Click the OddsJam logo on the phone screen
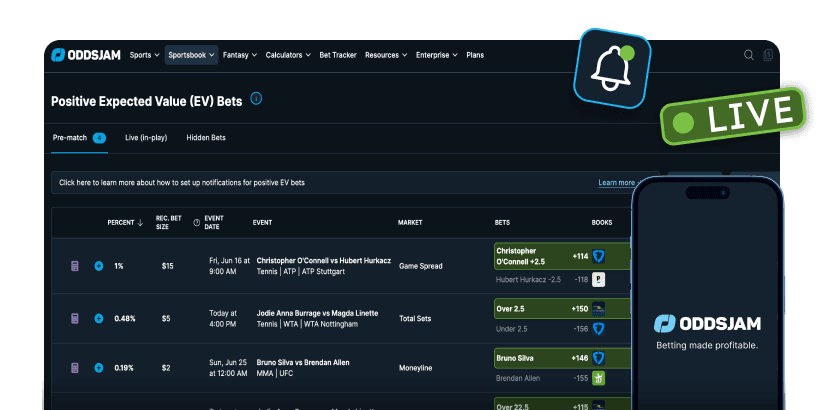 point(707,323)
